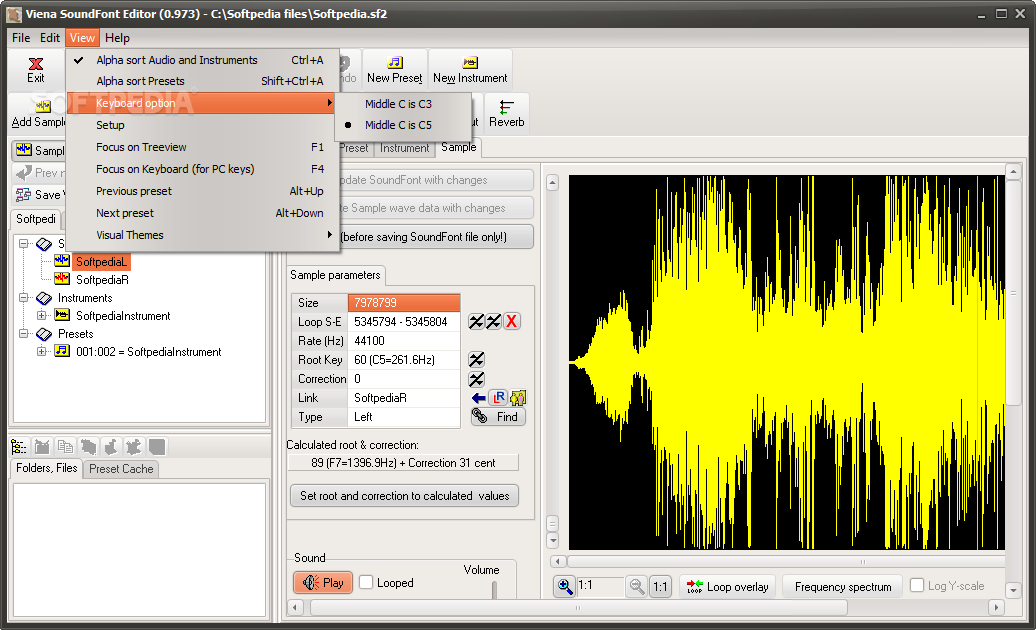Viewport: 1036px width, 630px height.
Task: Click the Instruments book icon in tree
Action: coord(44,298)
